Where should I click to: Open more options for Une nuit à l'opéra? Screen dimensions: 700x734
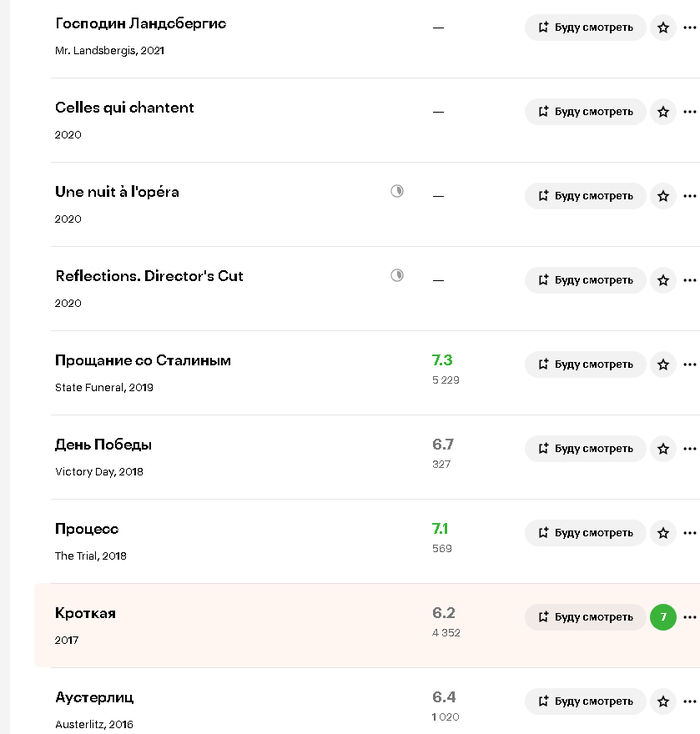pos(689,196)
